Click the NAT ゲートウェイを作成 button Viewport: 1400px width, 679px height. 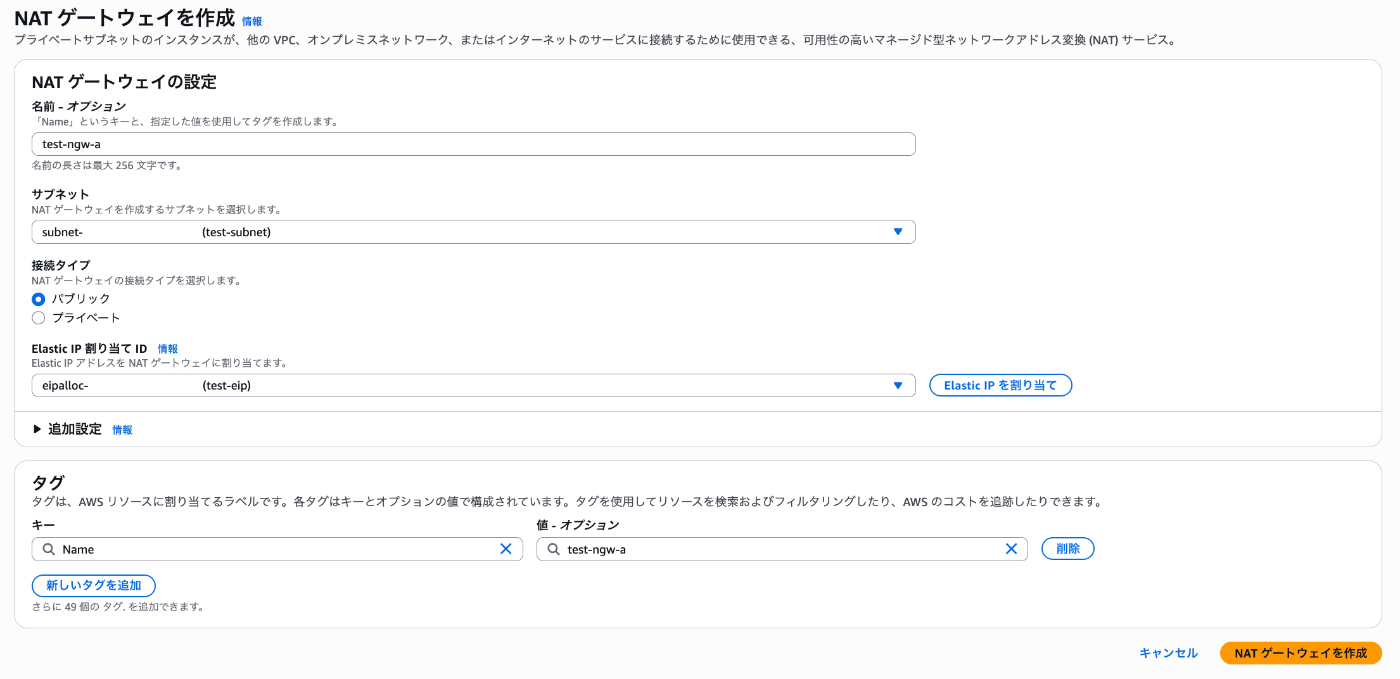[x=1300, y=652]
